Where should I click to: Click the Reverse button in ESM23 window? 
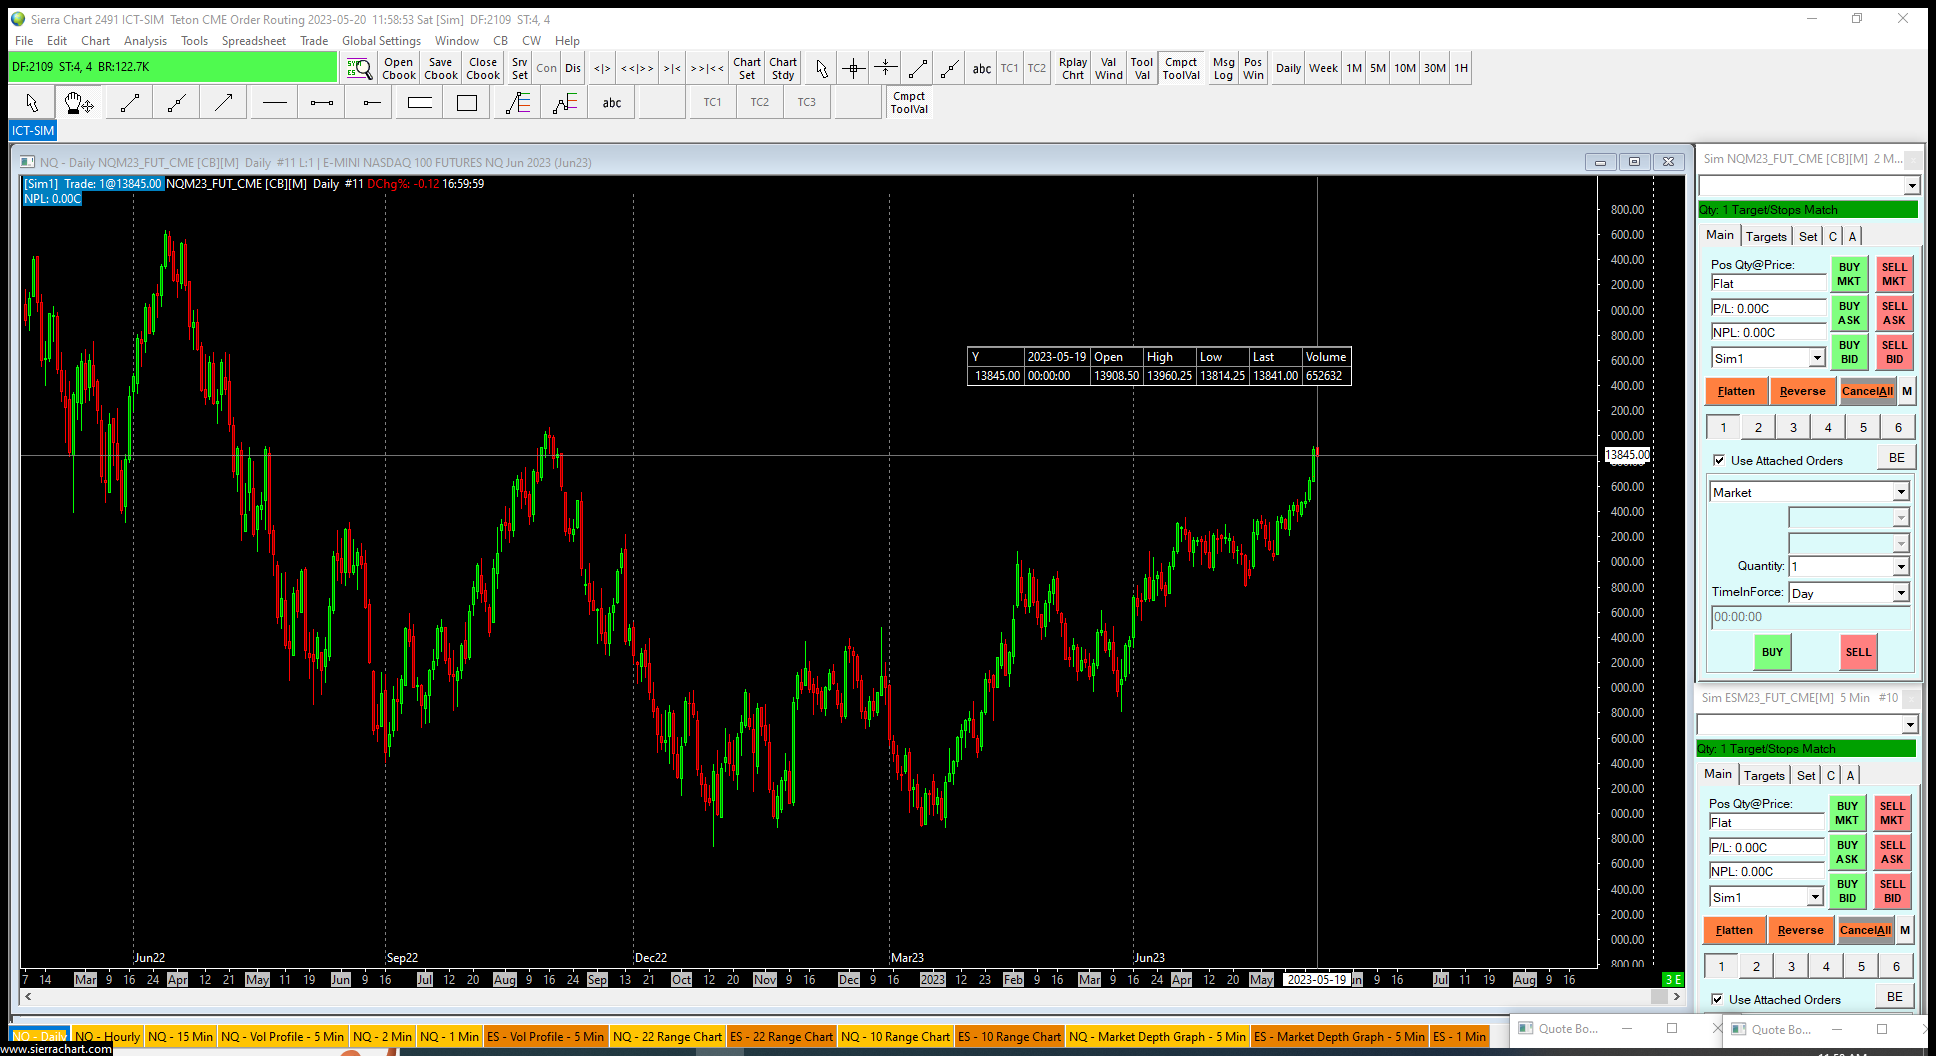click(x=1800, y=930)
